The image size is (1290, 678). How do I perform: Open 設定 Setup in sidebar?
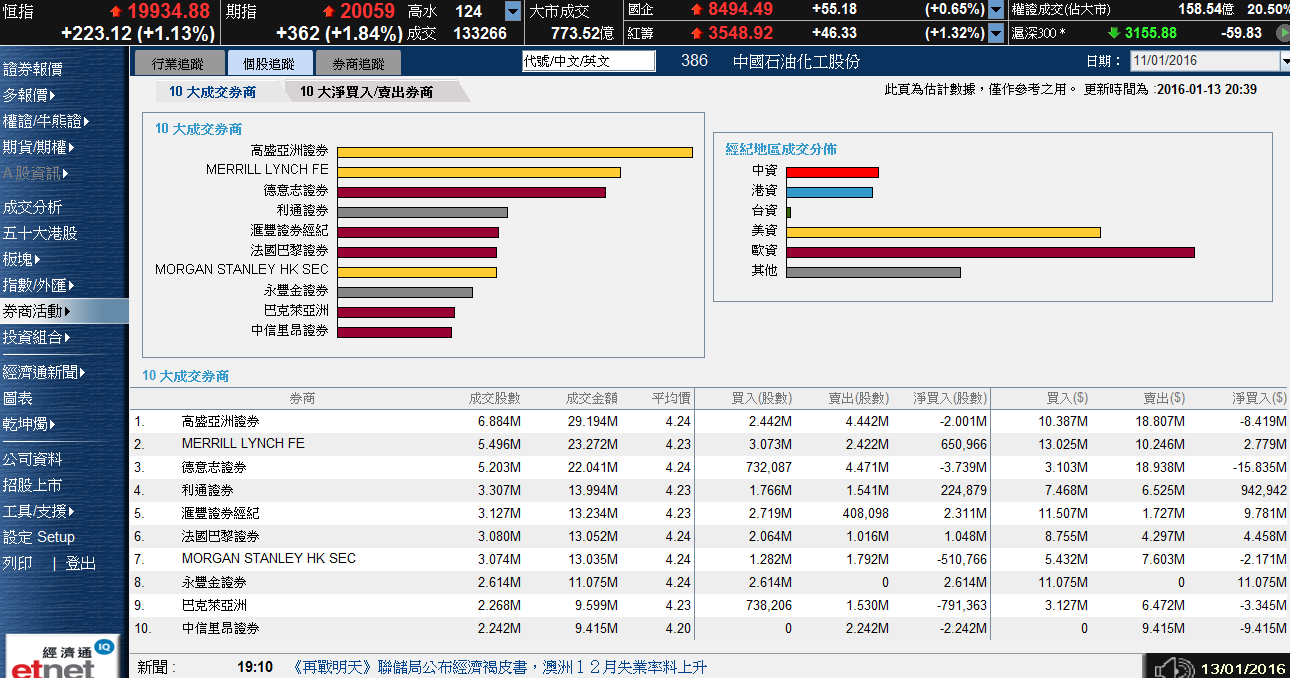point(39,538)
